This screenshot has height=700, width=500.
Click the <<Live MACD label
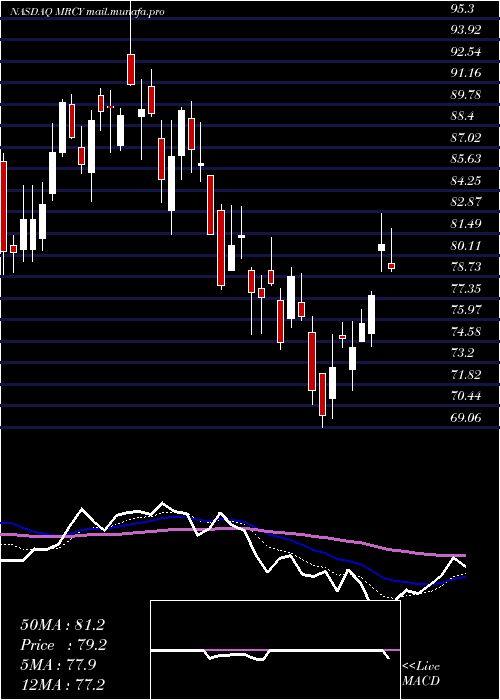[x=421, y=674]
